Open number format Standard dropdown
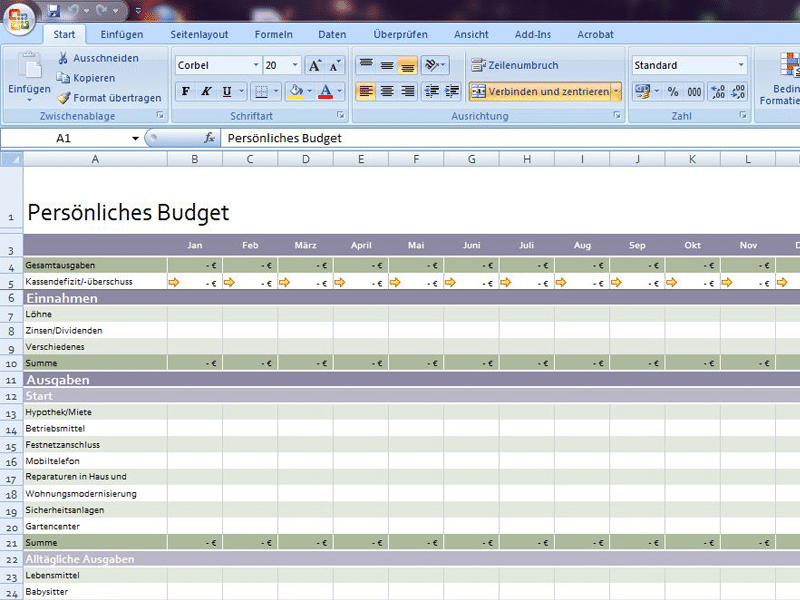Viewport: 800px width, 600px height. [x=741, y=65]
